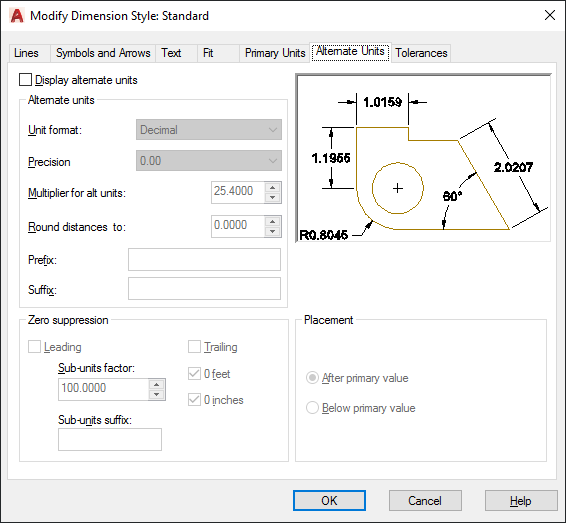Screen dimensions: 566x523
Task: Increase Multiplier for alt units with up arrow
Action: [x=273, y=187]
